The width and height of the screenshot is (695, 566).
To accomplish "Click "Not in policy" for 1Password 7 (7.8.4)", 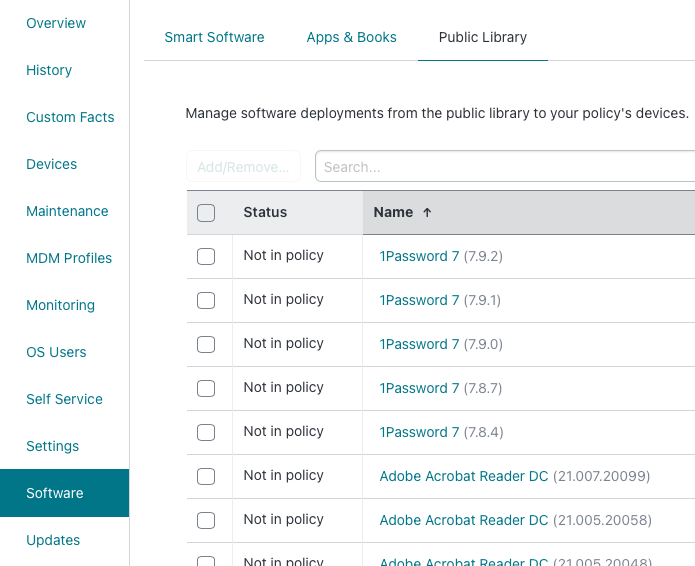I will [284, 431].
